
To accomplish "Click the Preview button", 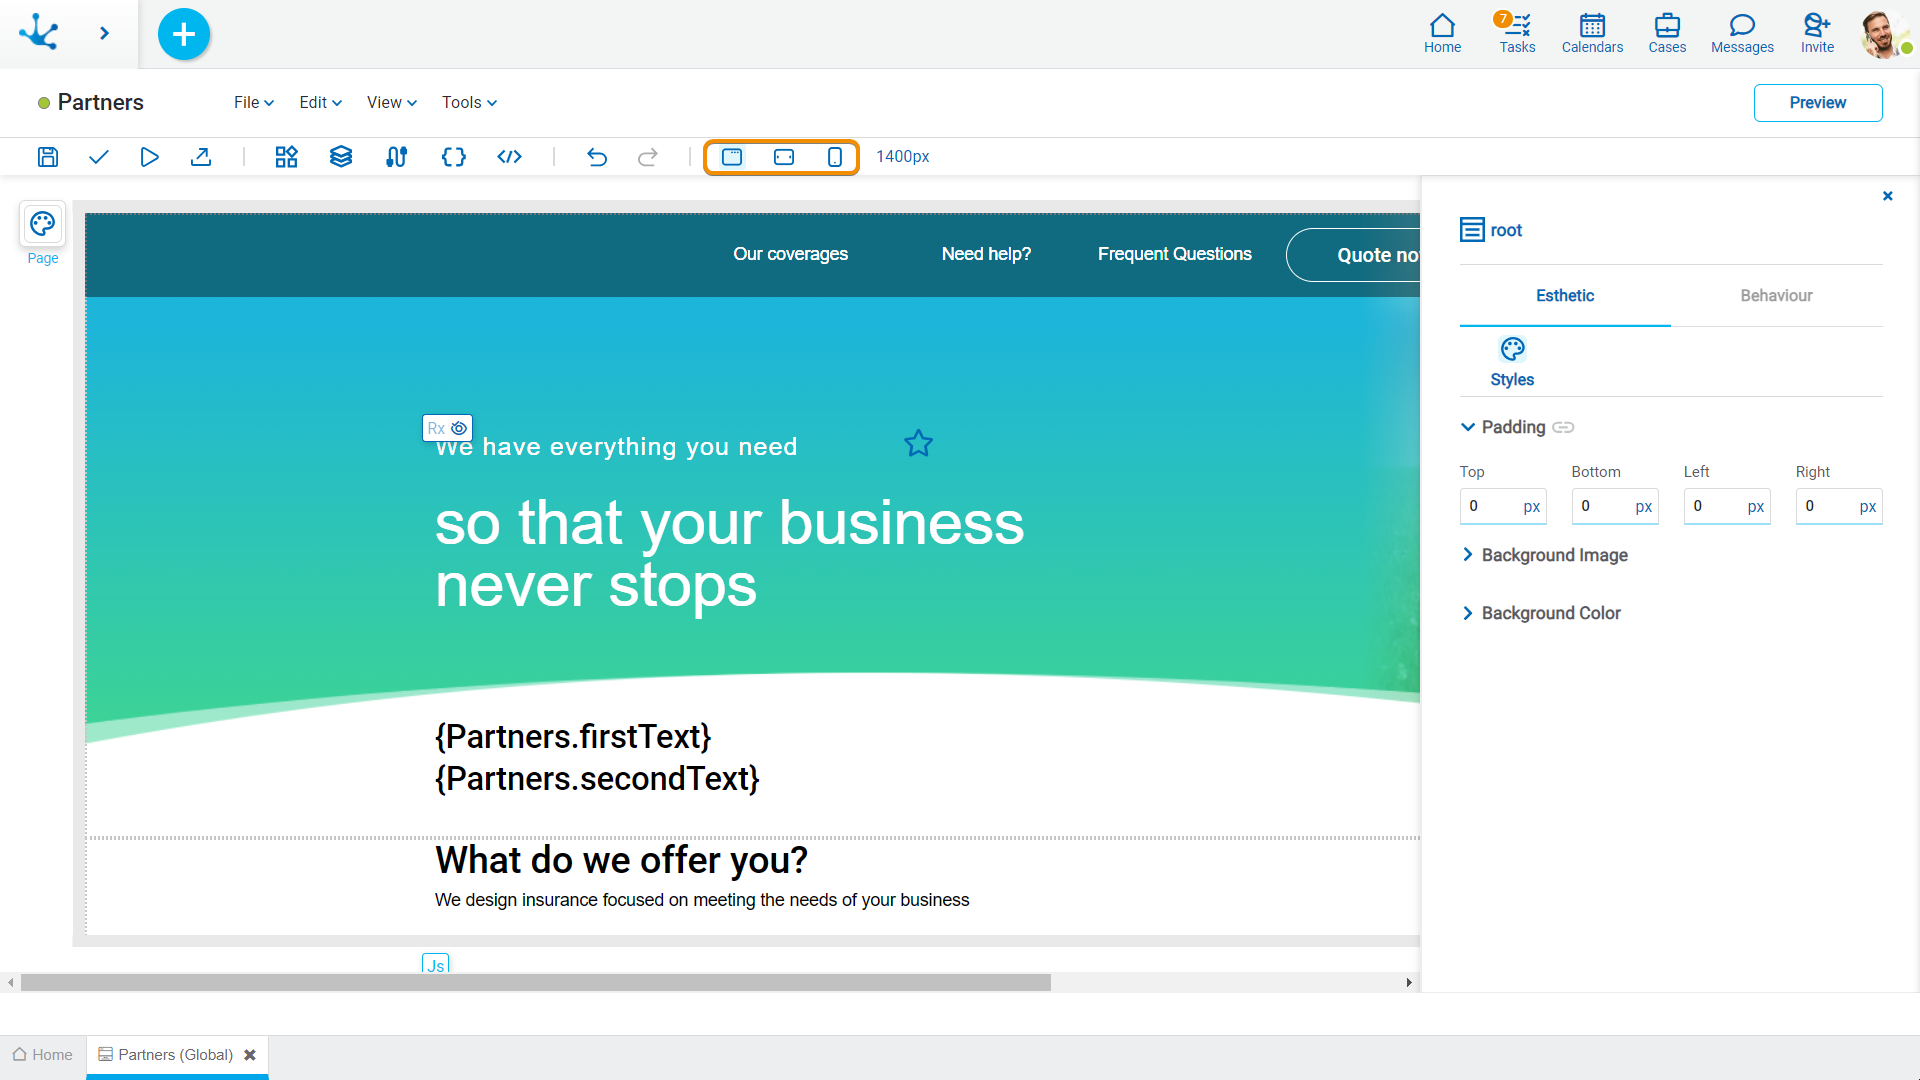I will (1818, 103).
